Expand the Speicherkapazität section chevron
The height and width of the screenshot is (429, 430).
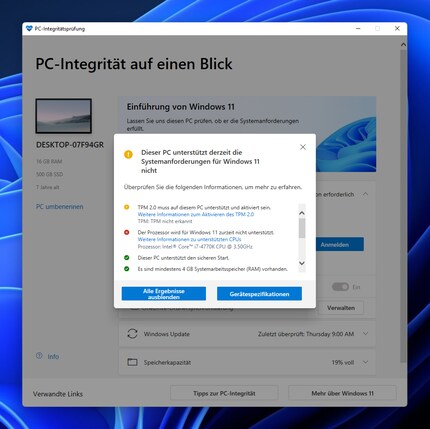click(366, 362)
